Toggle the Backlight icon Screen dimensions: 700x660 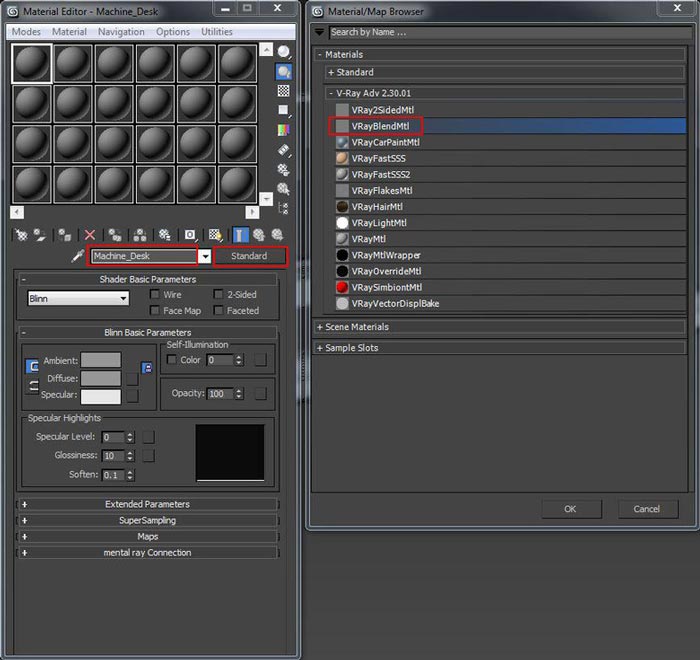[283, 71]
